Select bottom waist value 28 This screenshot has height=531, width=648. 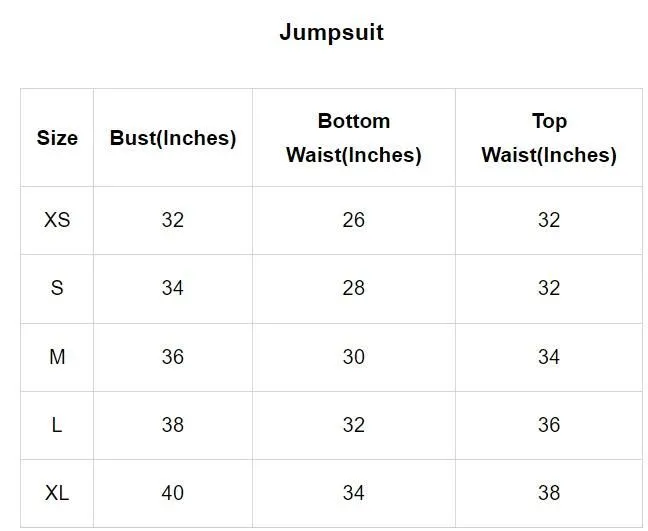[354, 288]
